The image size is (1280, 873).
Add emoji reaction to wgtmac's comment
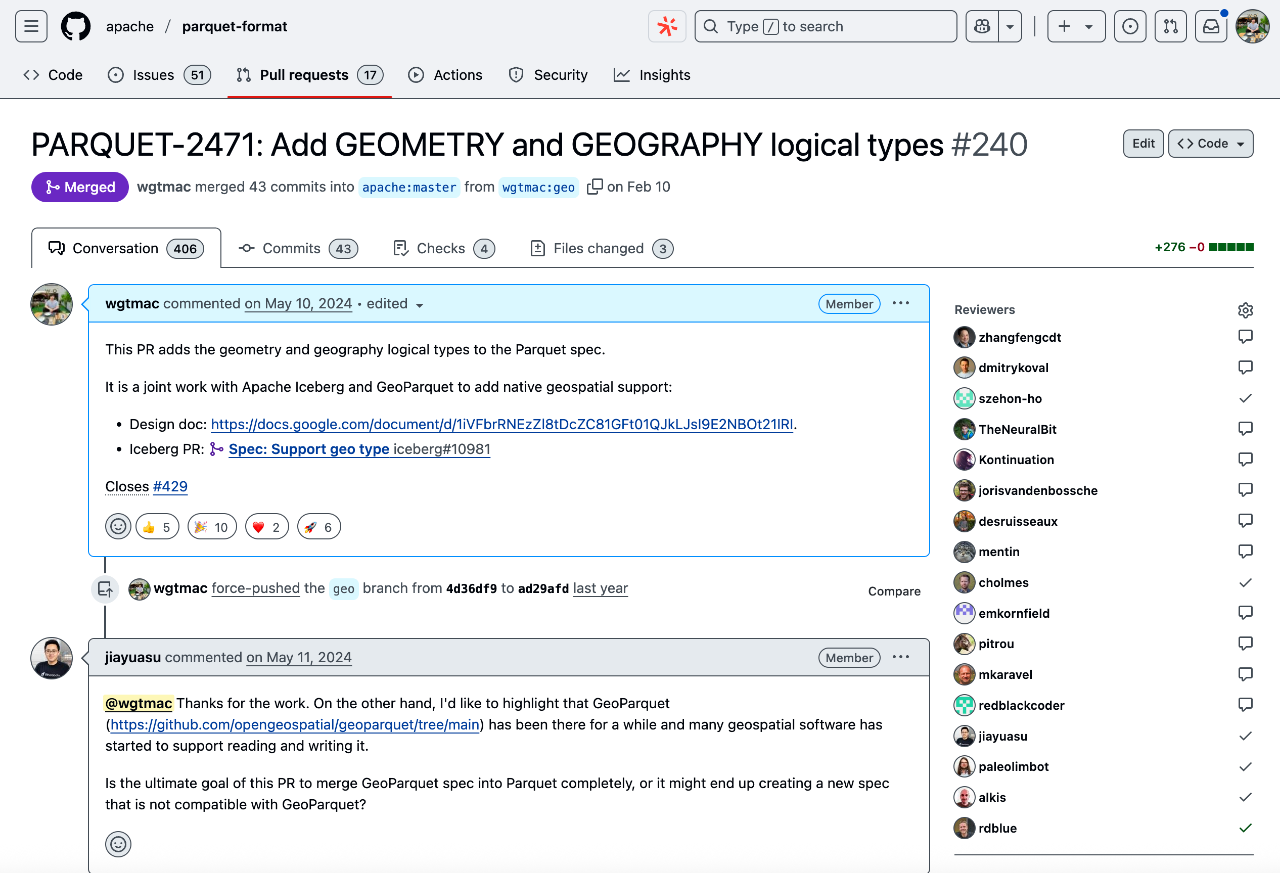(118, 527)
